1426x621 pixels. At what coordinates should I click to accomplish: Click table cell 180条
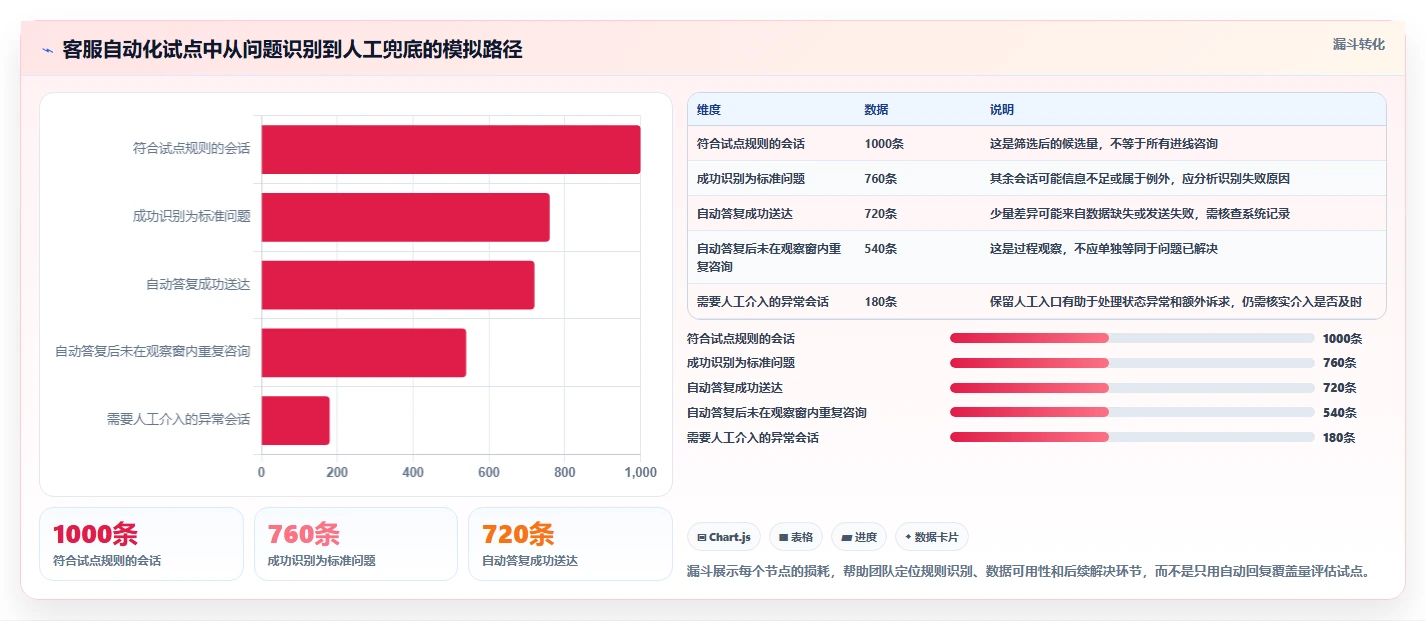click(881, 302)
